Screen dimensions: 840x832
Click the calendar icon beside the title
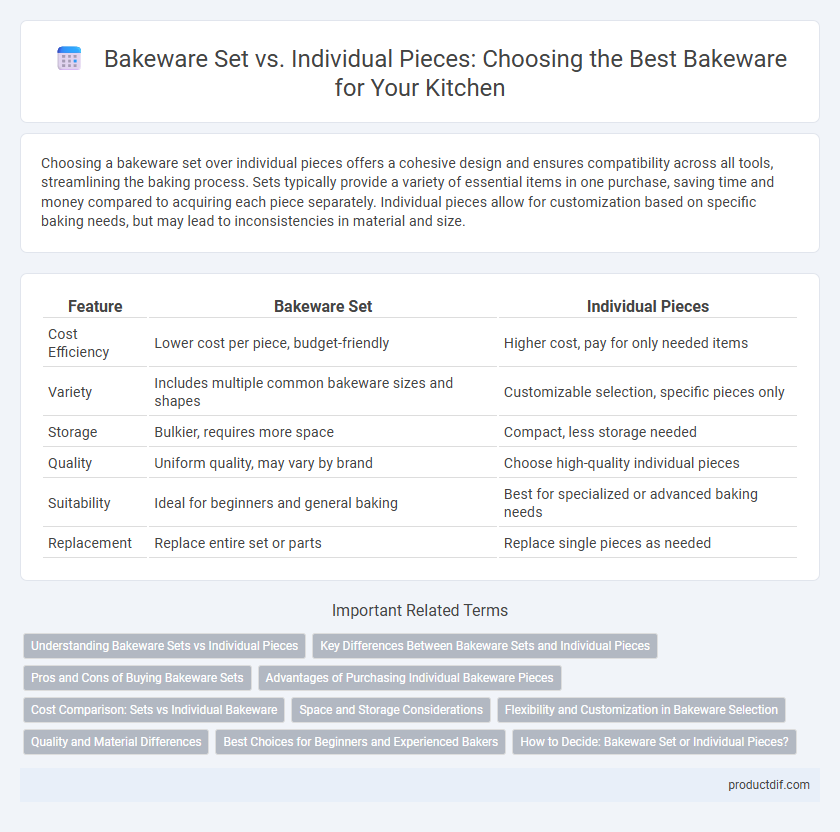pos(69,58)
